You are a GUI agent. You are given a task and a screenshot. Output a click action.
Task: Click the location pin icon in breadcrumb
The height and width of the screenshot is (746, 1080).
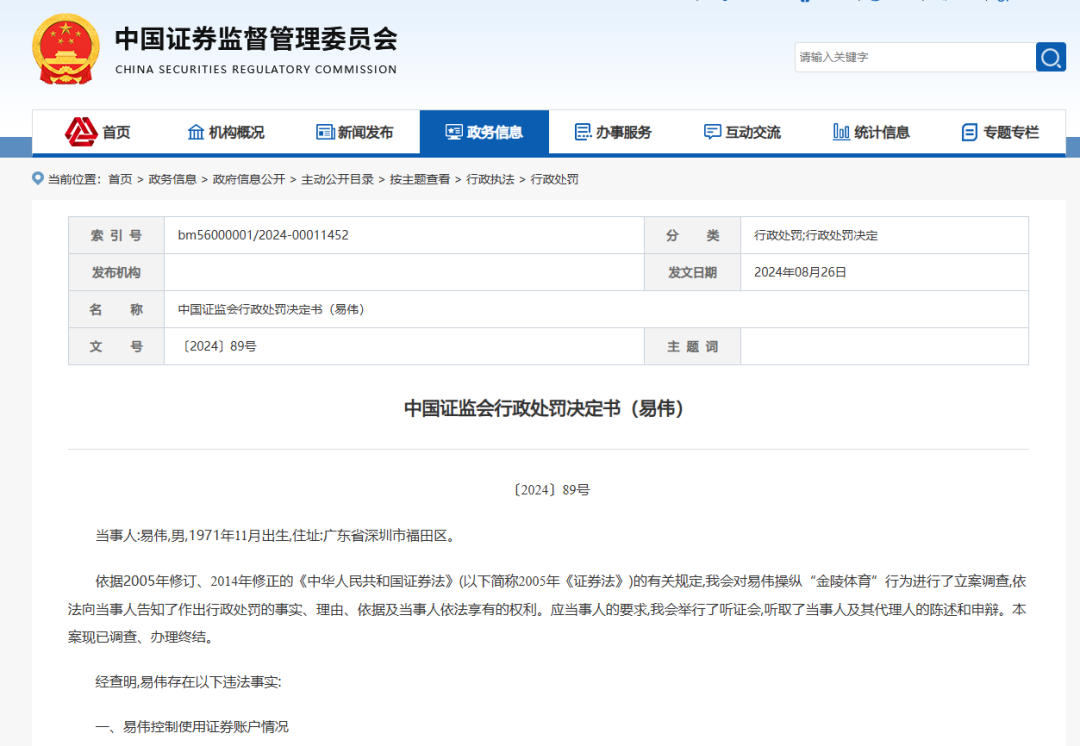[x=38, y=178]
